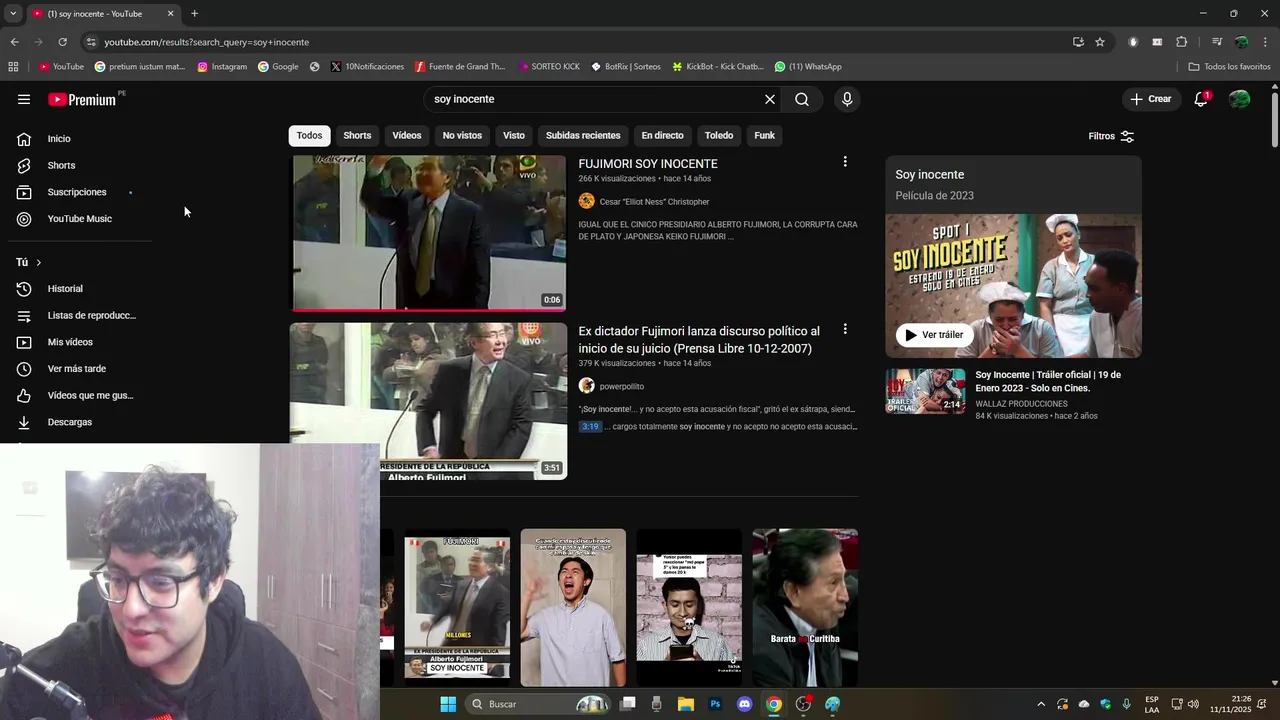The height and width of the screenshot is (720, 1280).
Task: Expand the Tú section chevron
Action: tap(38, 262)
